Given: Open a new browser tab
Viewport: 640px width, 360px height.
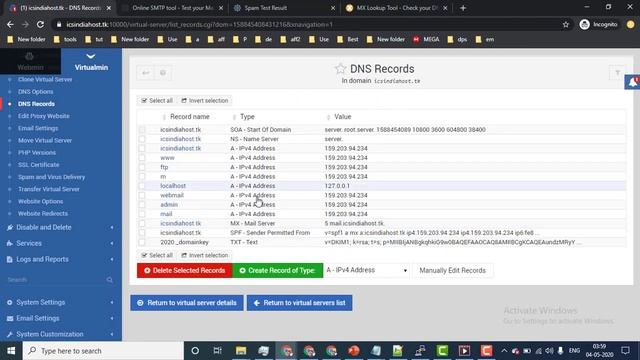Looking at the screenshot, I should (x=463, y=8).
